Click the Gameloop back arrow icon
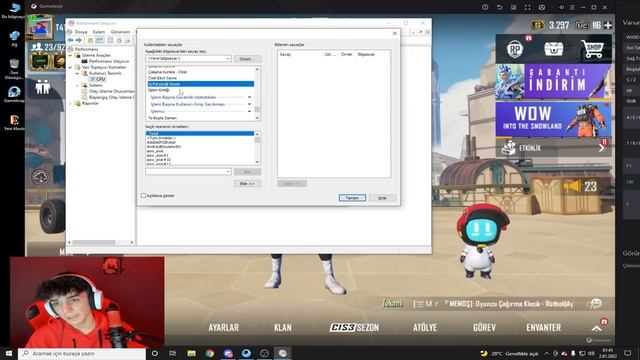Image resolution: width=640 pixels, height=360 pixels. (x=499, y=7)
